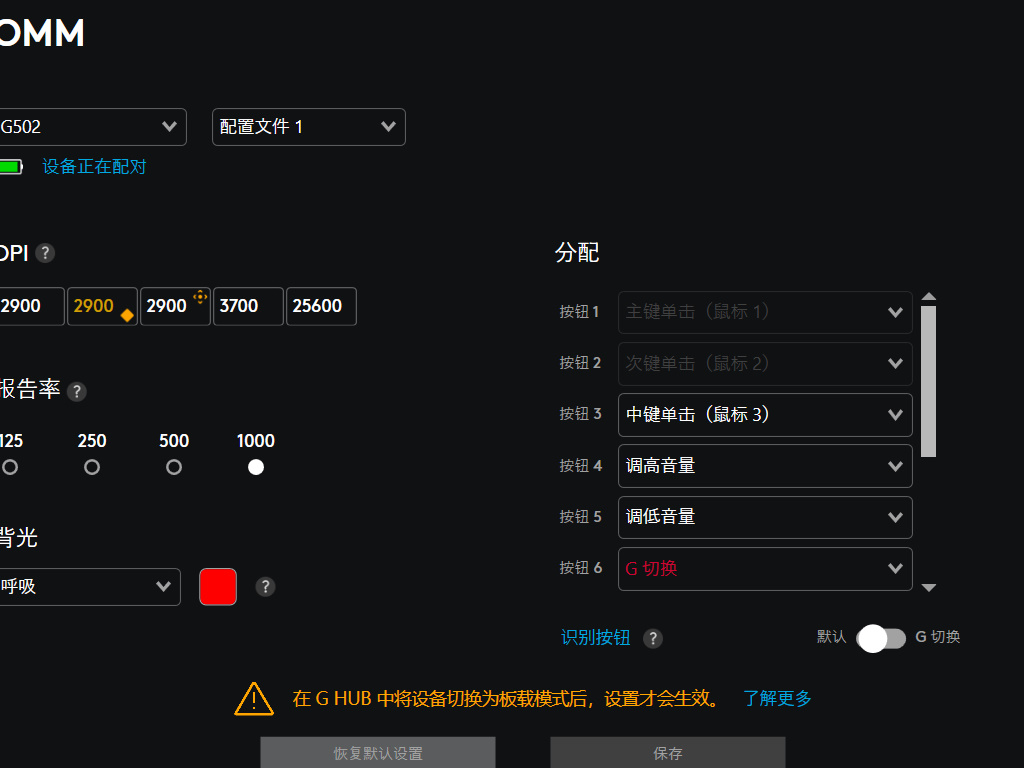The image size is (1024, 768).
Task: Click the 保存 button
Action: pyautogui.click(x=668, y=753)
